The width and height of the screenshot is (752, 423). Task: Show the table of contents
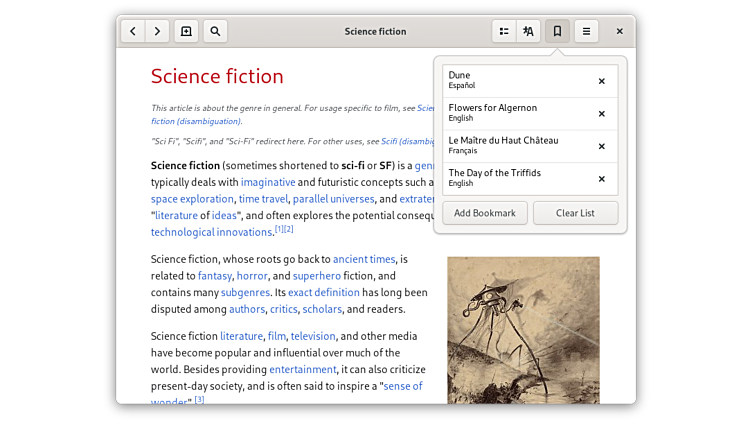(504, 31)
